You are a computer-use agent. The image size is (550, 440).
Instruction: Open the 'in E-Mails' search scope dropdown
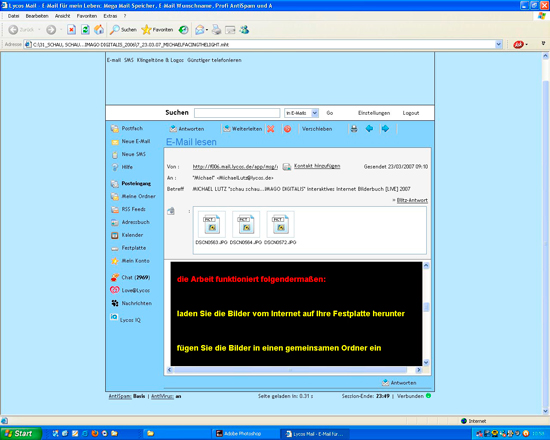(x=301, y=113)
